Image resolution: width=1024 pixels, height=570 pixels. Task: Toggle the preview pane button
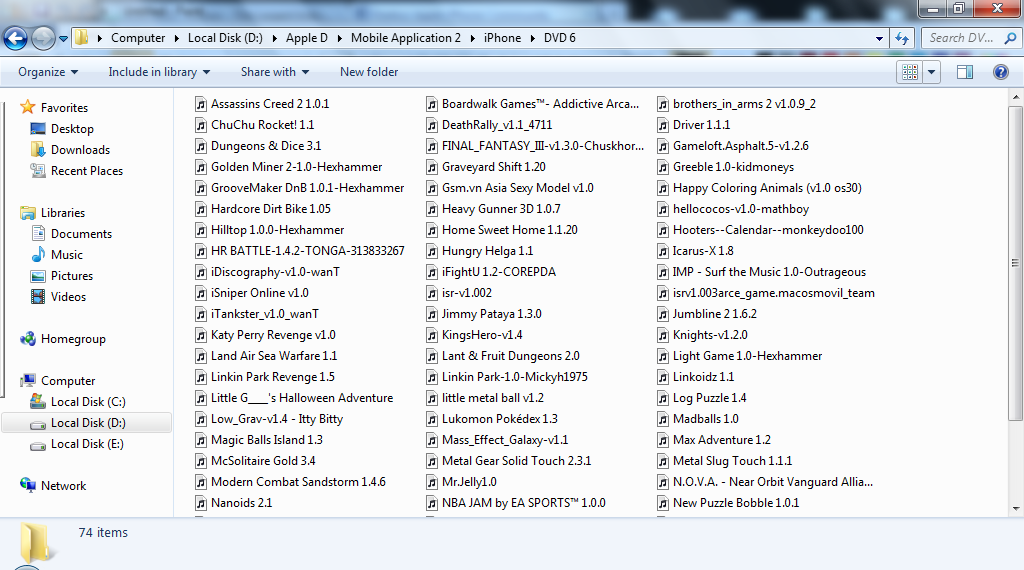pyautogui.click(x=965, y=72)
